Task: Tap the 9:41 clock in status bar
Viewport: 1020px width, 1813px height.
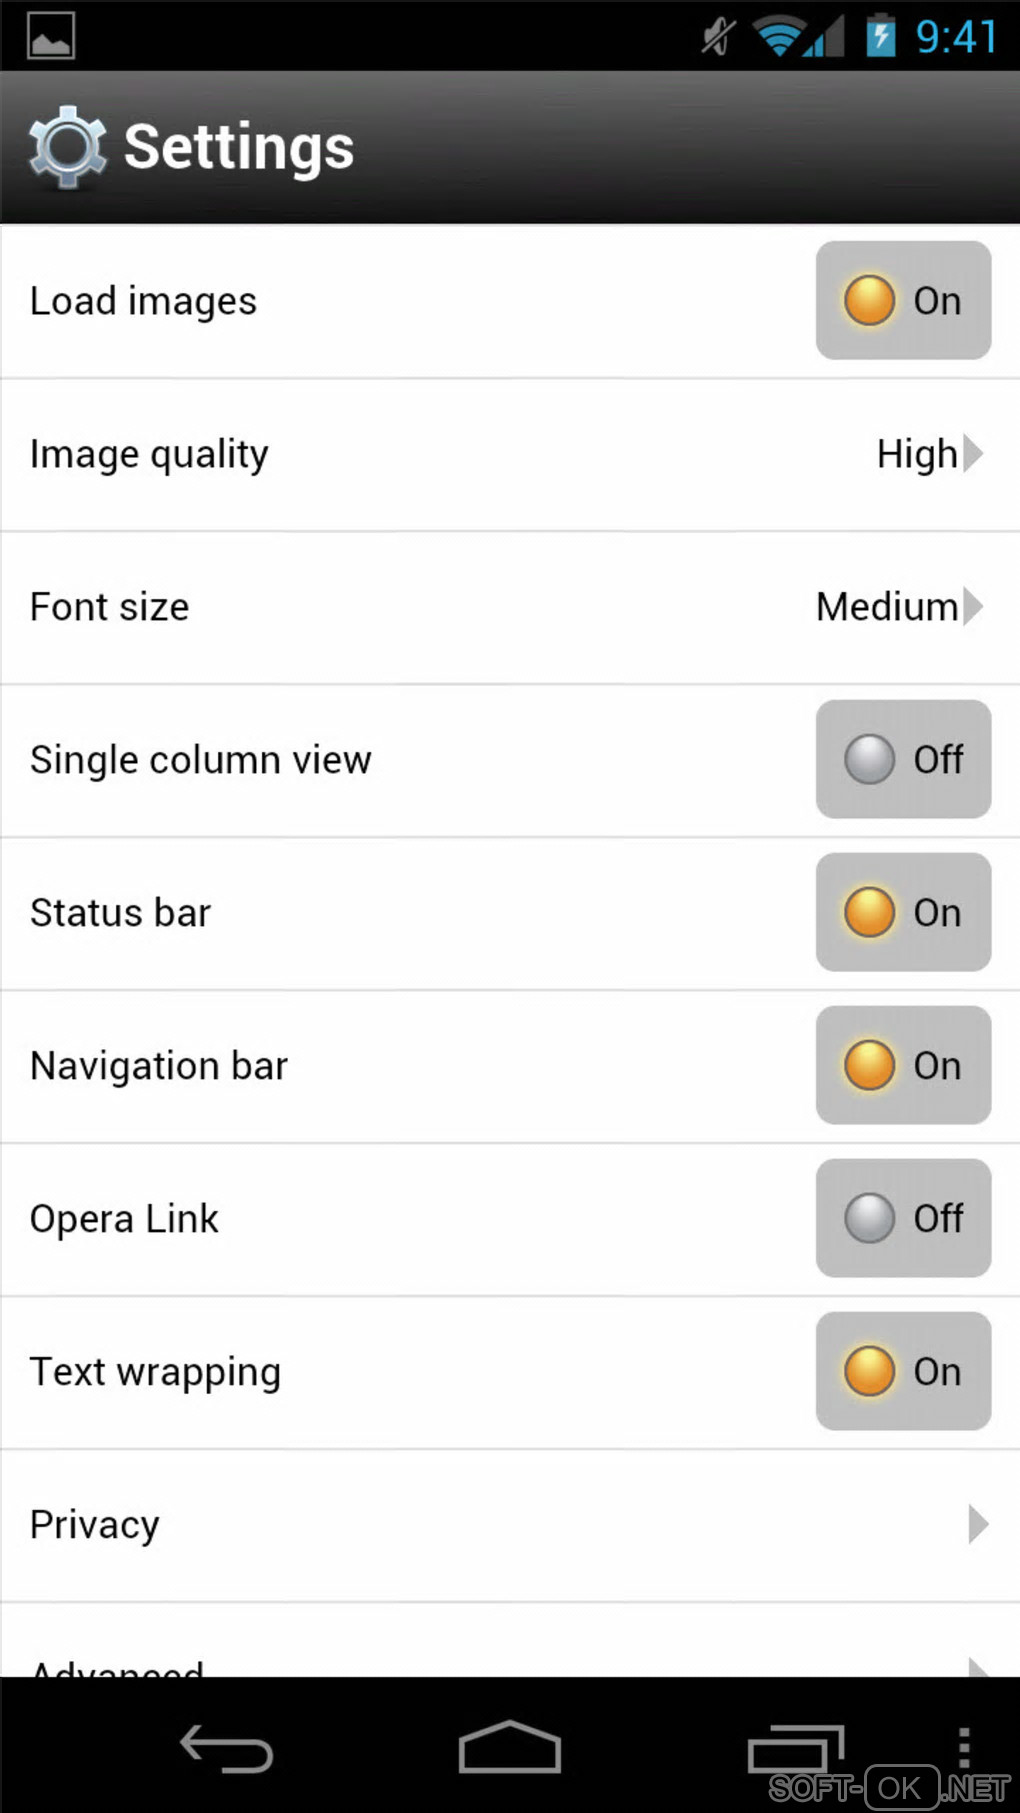Action: click(956, 37)
